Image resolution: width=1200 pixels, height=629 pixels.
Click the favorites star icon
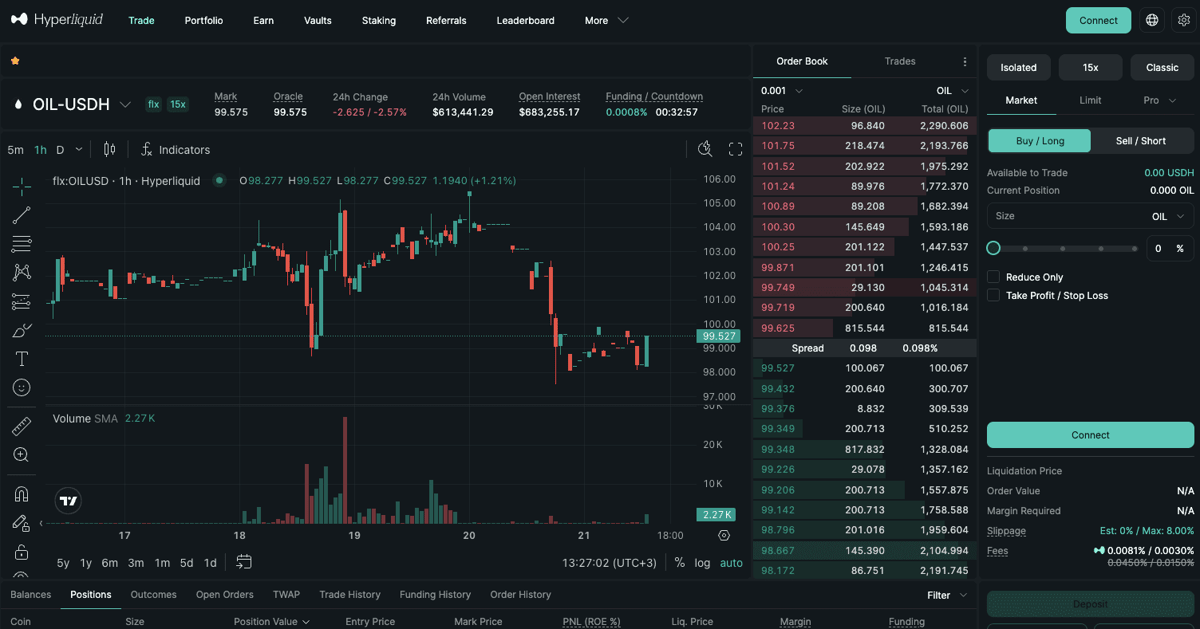[15, 61]
